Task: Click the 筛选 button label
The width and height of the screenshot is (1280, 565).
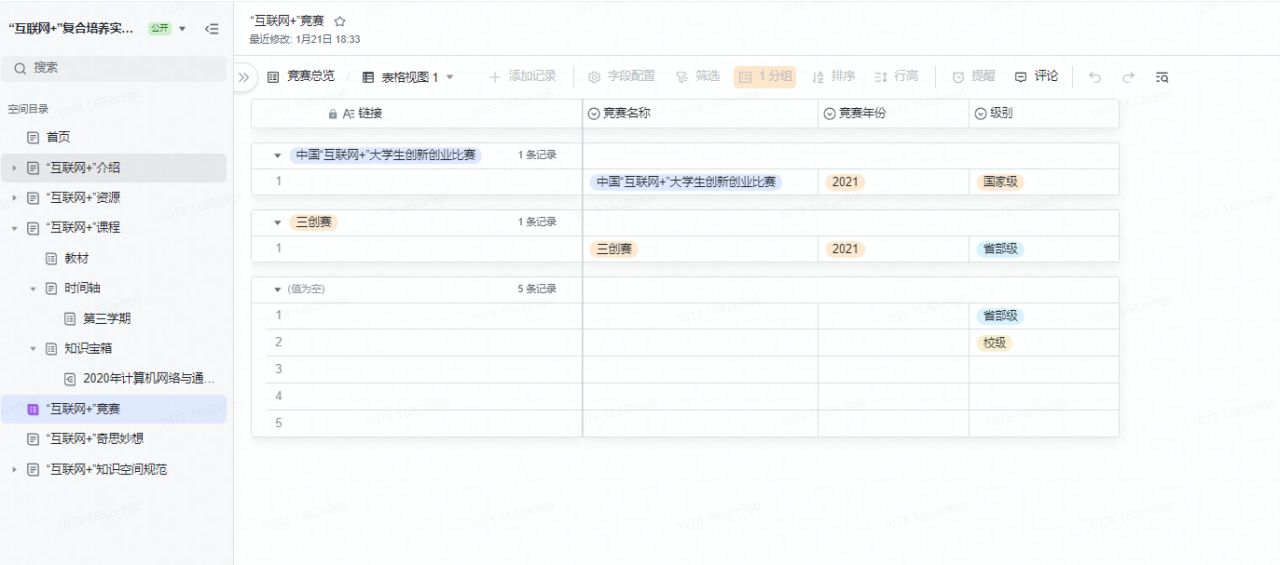Action: 707,76
